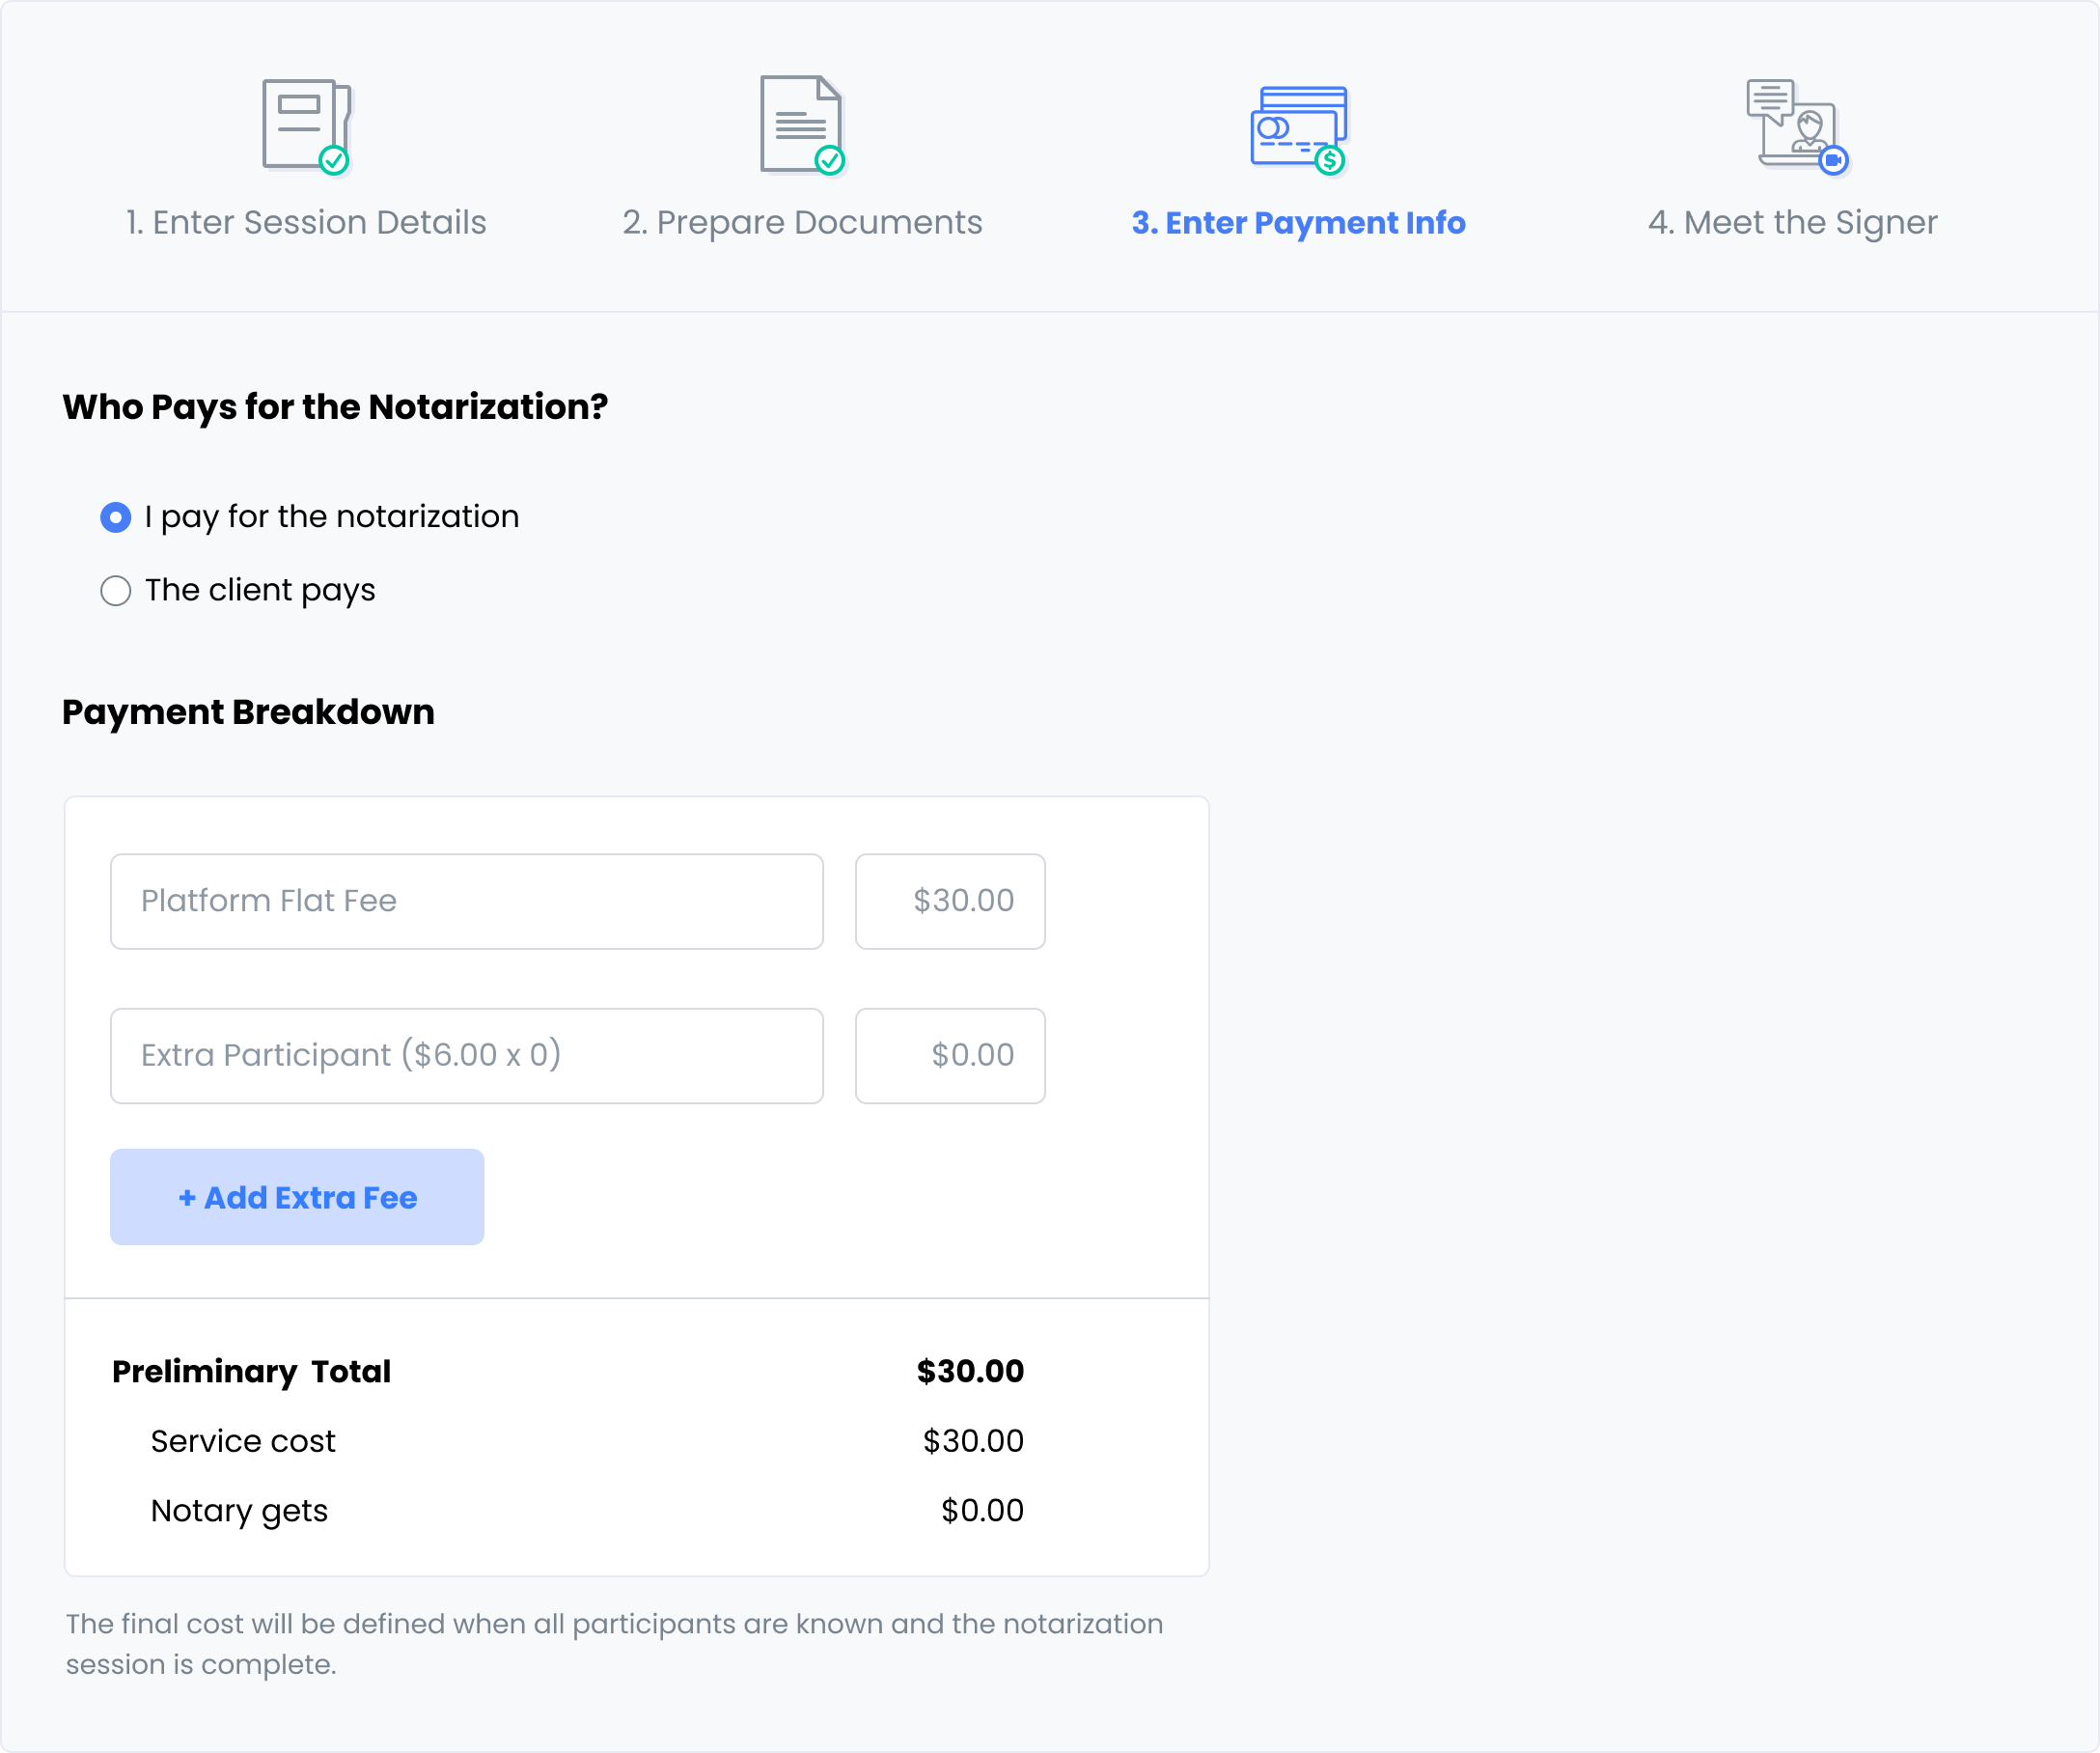This screenshot has width=2100, height=1753.
Task: Go to step 2 Prepare Documents
Action: point(802,222)
